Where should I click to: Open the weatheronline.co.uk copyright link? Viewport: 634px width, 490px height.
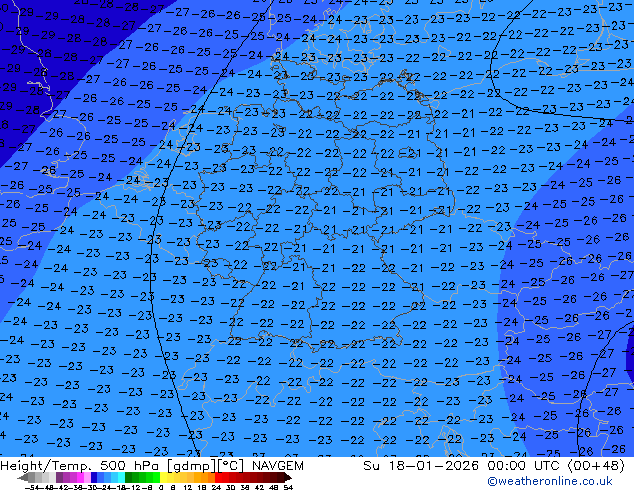coord(549,481)
